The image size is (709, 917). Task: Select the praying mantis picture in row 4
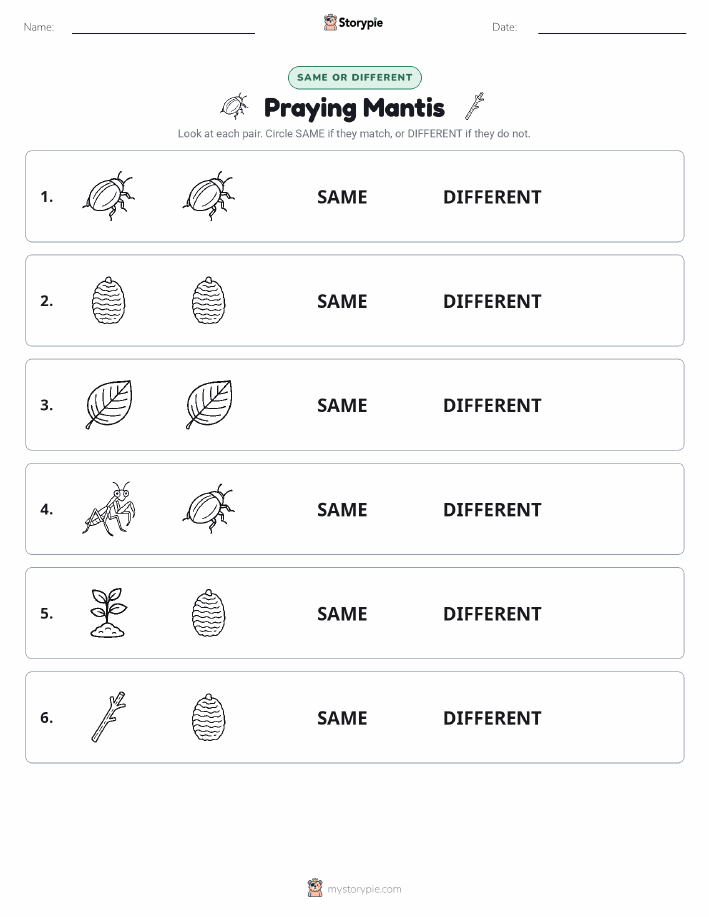(109, 509)
